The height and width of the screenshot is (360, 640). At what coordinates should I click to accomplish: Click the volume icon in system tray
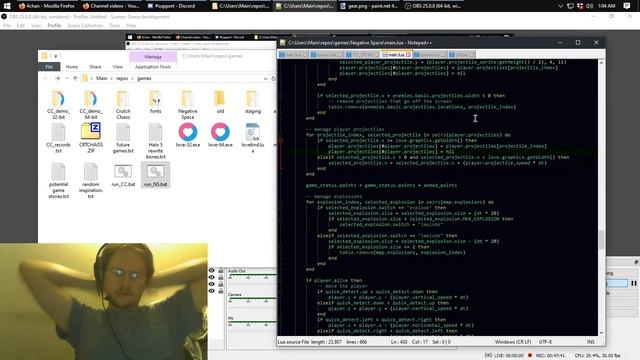point(589,6)
